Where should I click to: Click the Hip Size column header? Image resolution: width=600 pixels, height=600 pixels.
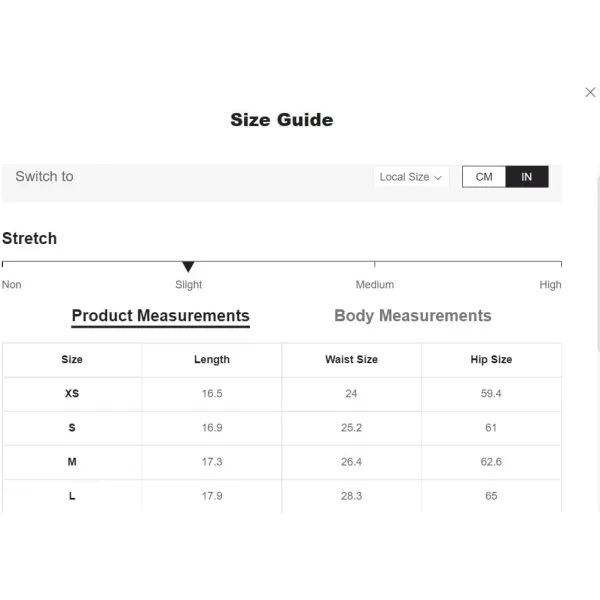pos(491,359)
